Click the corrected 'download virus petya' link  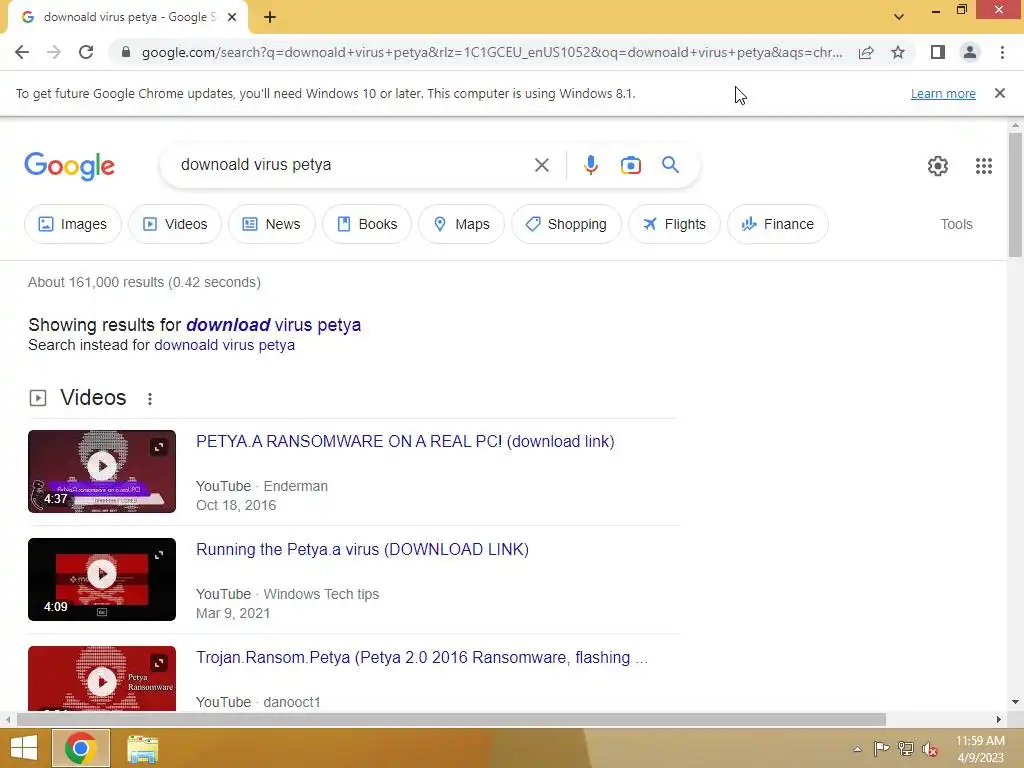(273, 325)
